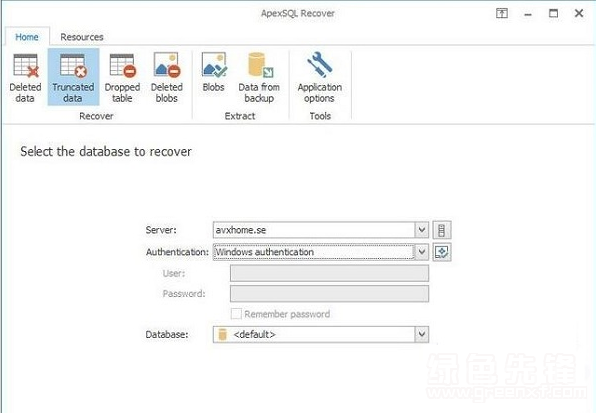Click the User input field
Viewport: 596px width, 413px height.
pyautogui.click(x=329, y=273)
